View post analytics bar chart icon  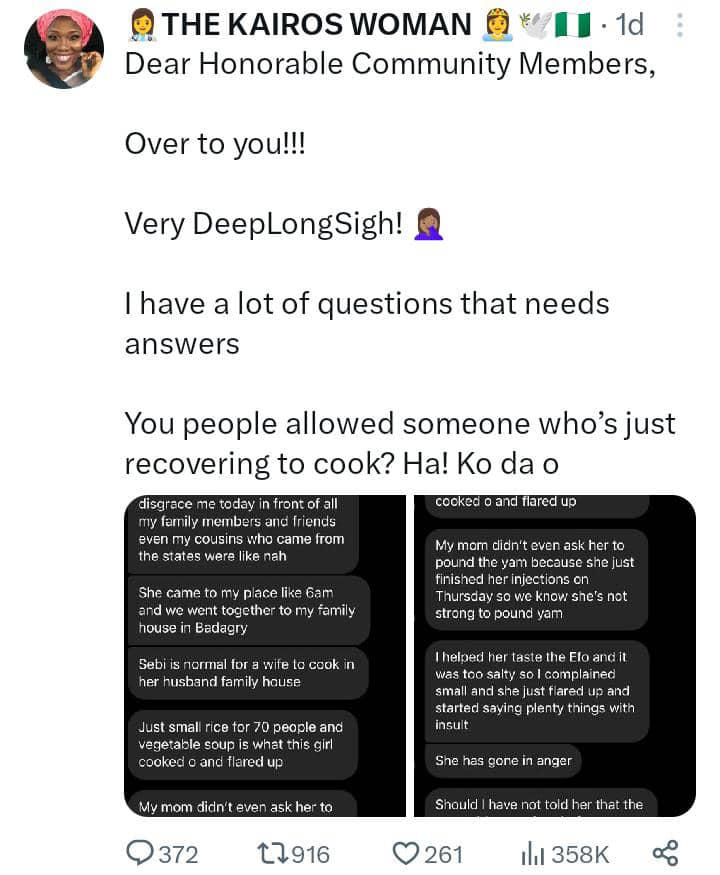530,853
